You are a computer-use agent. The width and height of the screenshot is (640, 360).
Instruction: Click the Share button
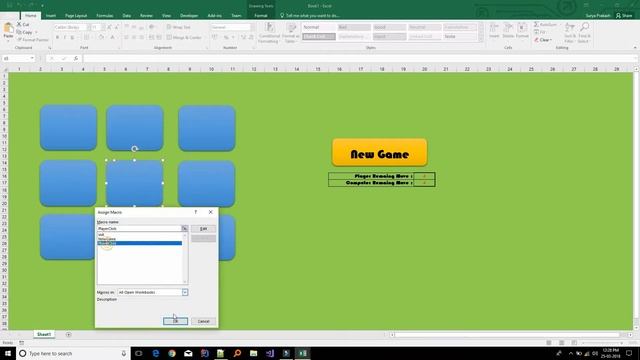[x=624, y=16]
